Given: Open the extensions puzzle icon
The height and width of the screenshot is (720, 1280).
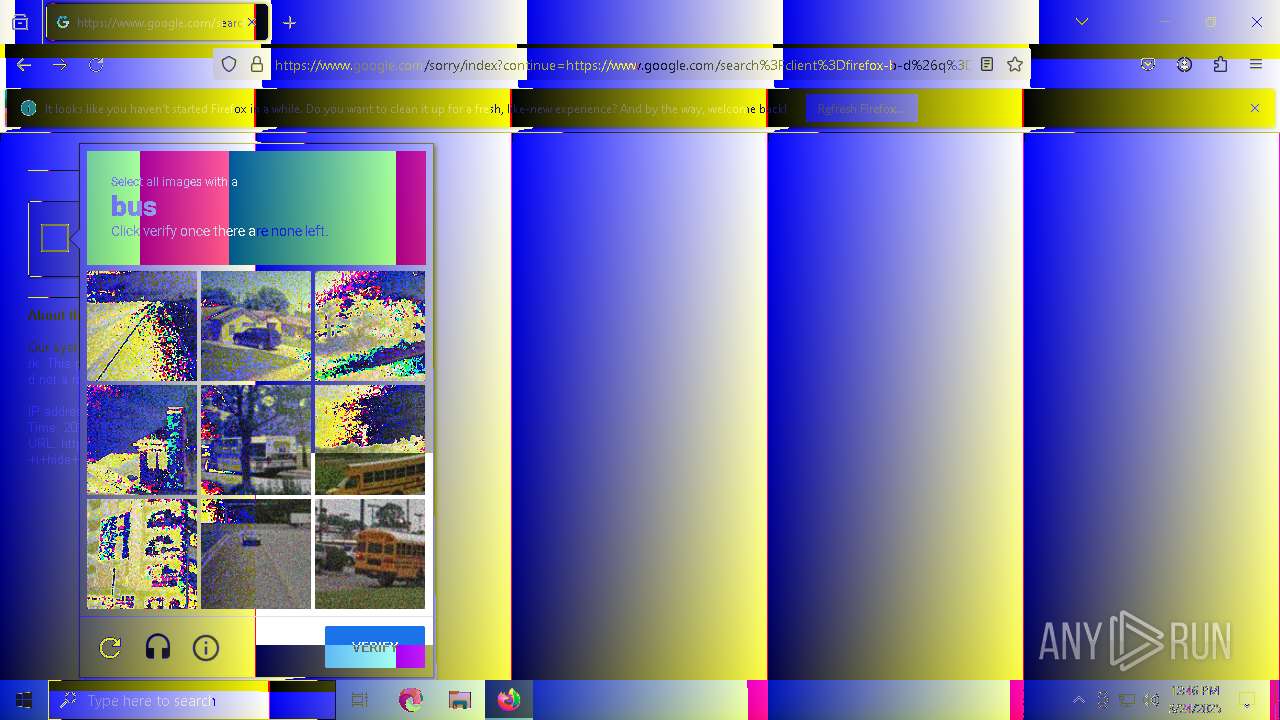Looking at the screenshot, I should (1220, 64).
